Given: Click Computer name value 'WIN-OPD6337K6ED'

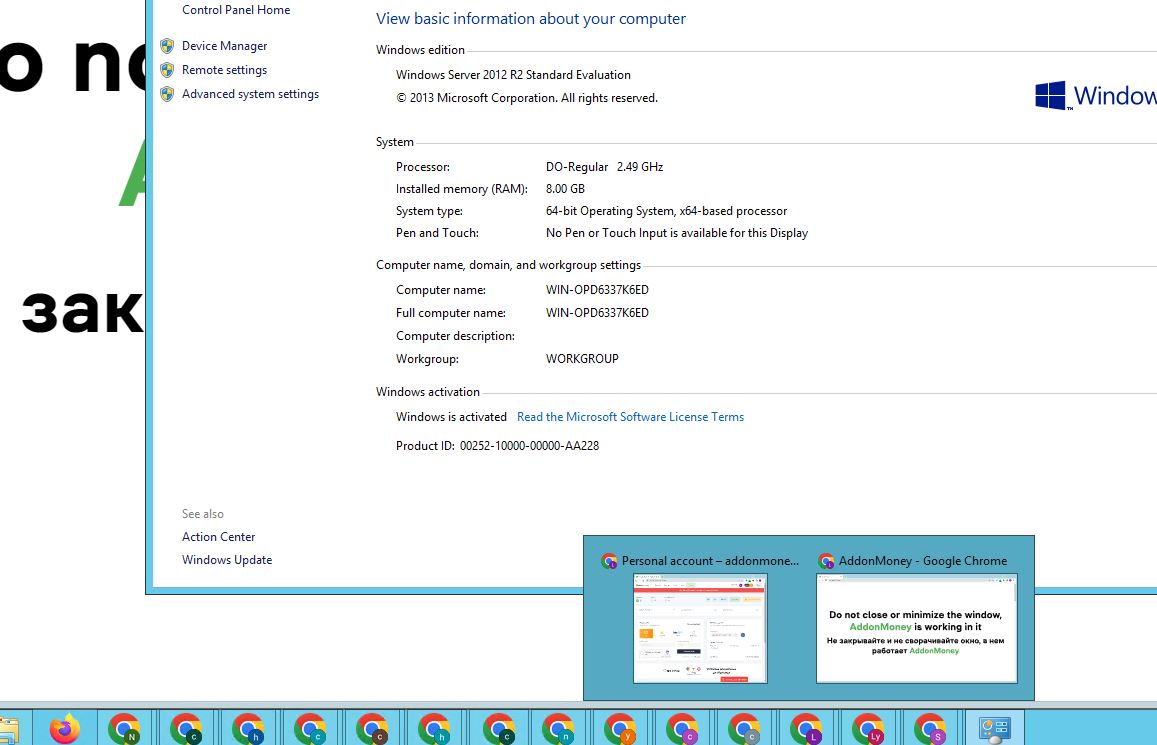Looking at the screenshot, I should click(x=597, y=290).
